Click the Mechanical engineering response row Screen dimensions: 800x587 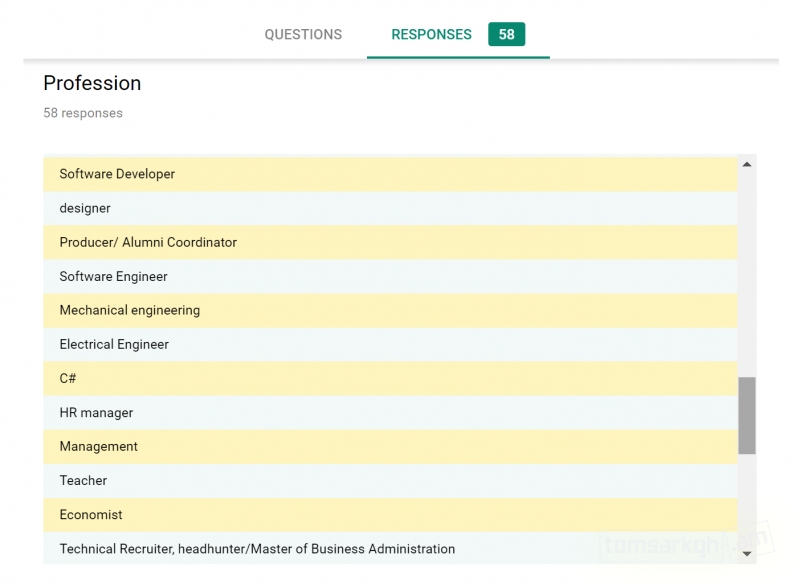pyautogui.click(x=390, y=311)
